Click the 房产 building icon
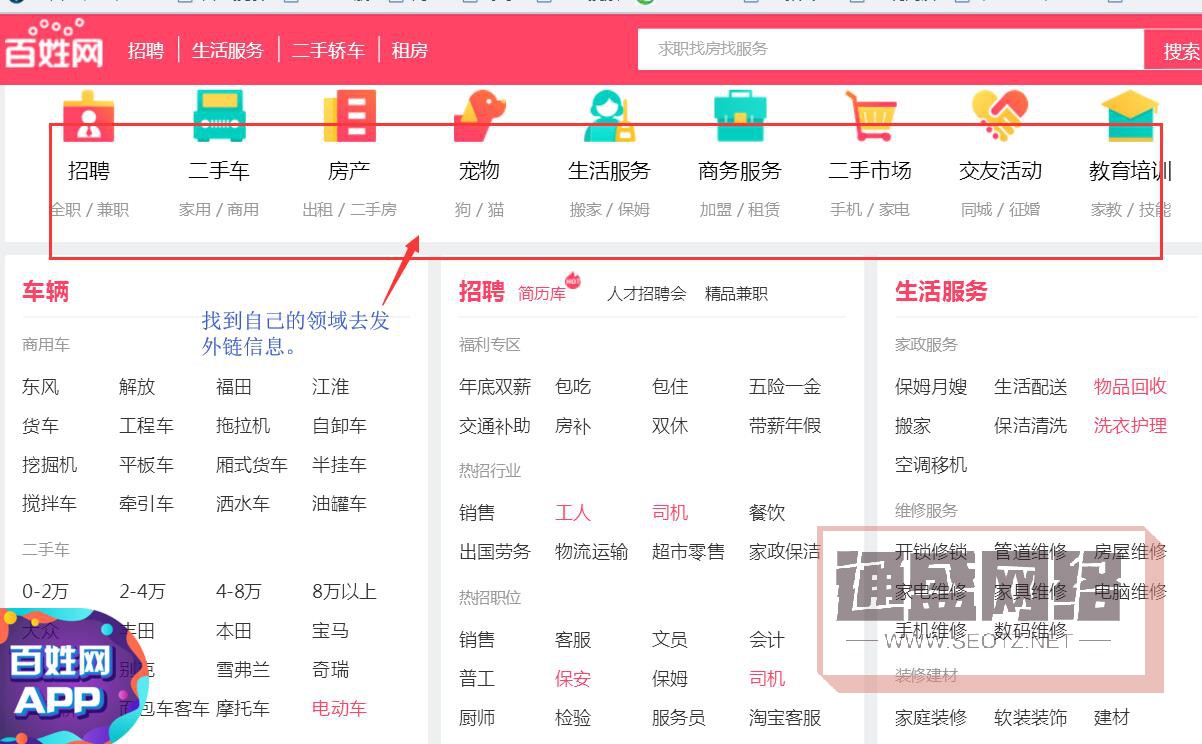This screenshot has width=1202, height=744. [x=348, y=114]
